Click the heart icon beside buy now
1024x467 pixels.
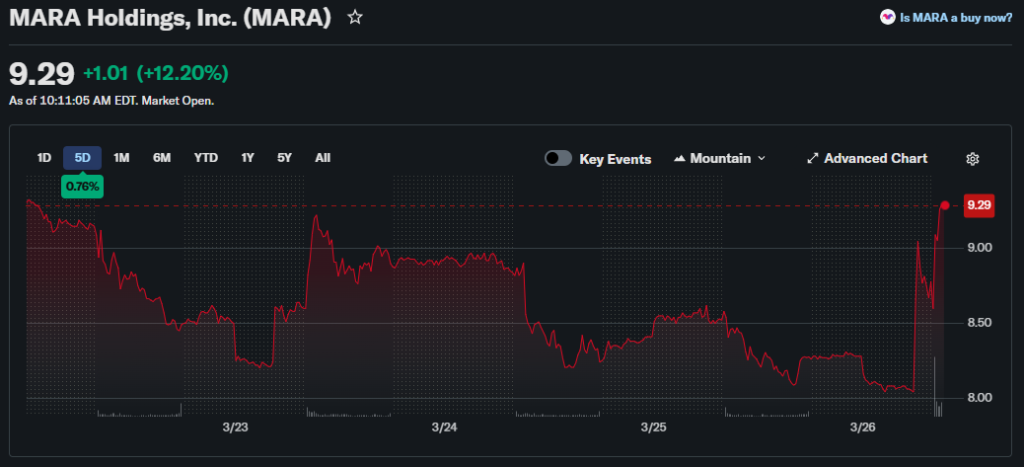tap(887, 17)
